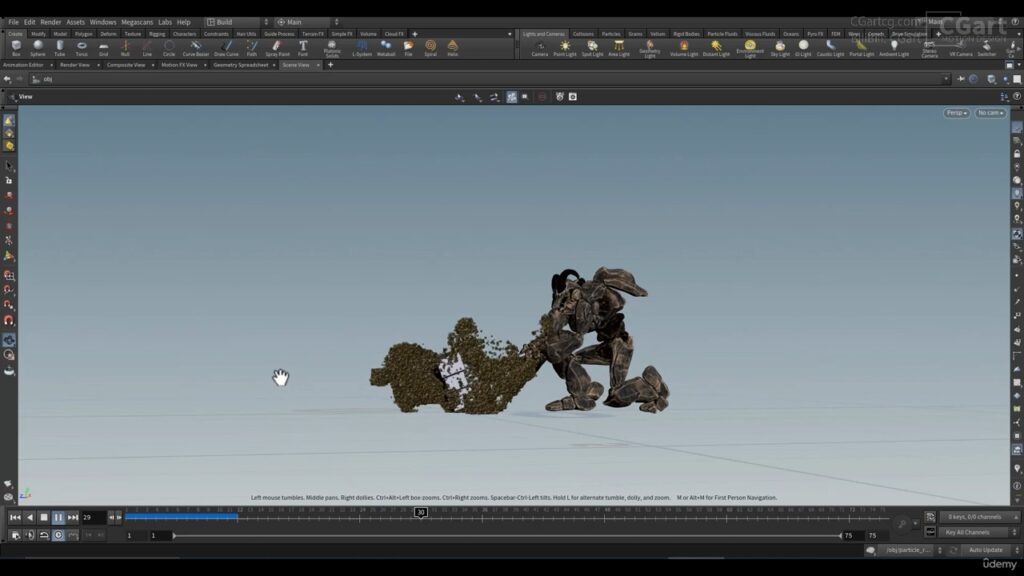Add a Volume Light

click(684, 48)
